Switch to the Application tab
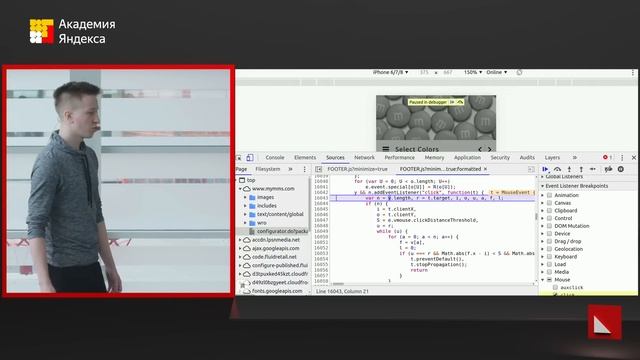 [467, 158]
